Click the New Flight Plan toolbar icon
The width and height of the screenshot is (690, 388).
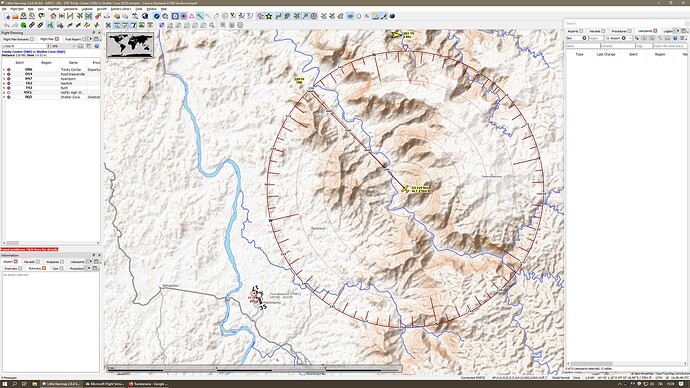(x=7, y=16)
